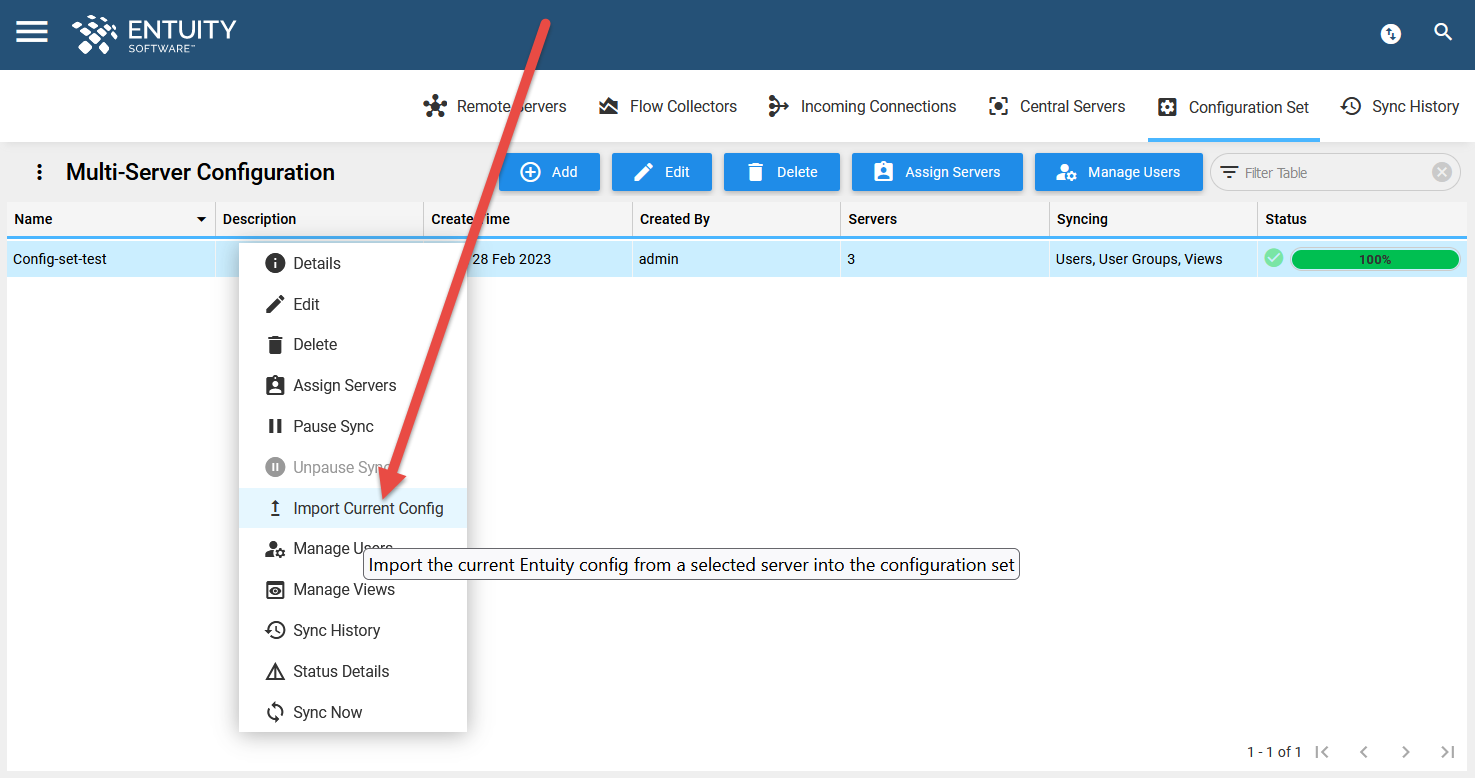Image resolution: width=1475 pixels, height=778 pixels.
Task: Sort by Name column dropdown arrow
Action: pyautogui.click(x=201, y=219)
